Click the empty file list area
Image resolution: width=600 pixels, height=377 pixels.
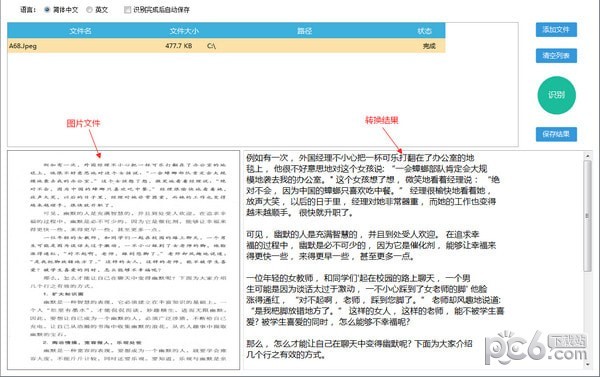(x=263, y=99)
